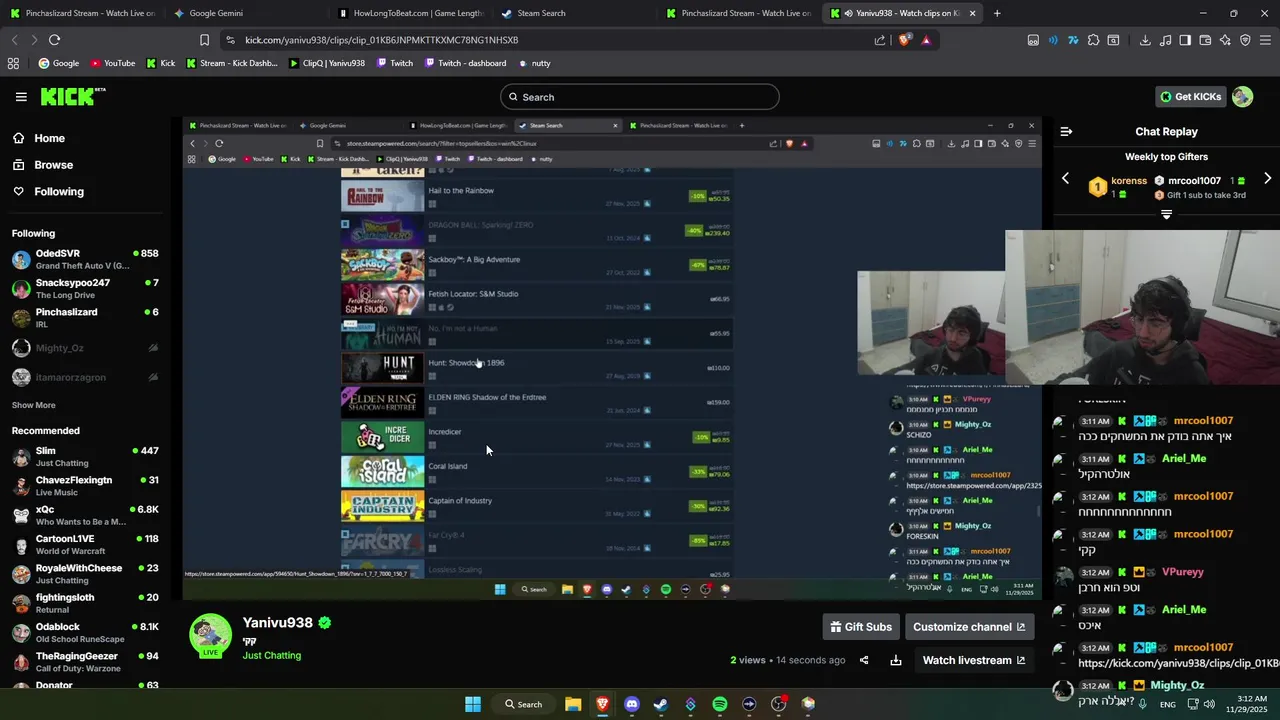Open the Brave Leo AI sparkle icon
1280x720 pixels.
[1225, 40]
